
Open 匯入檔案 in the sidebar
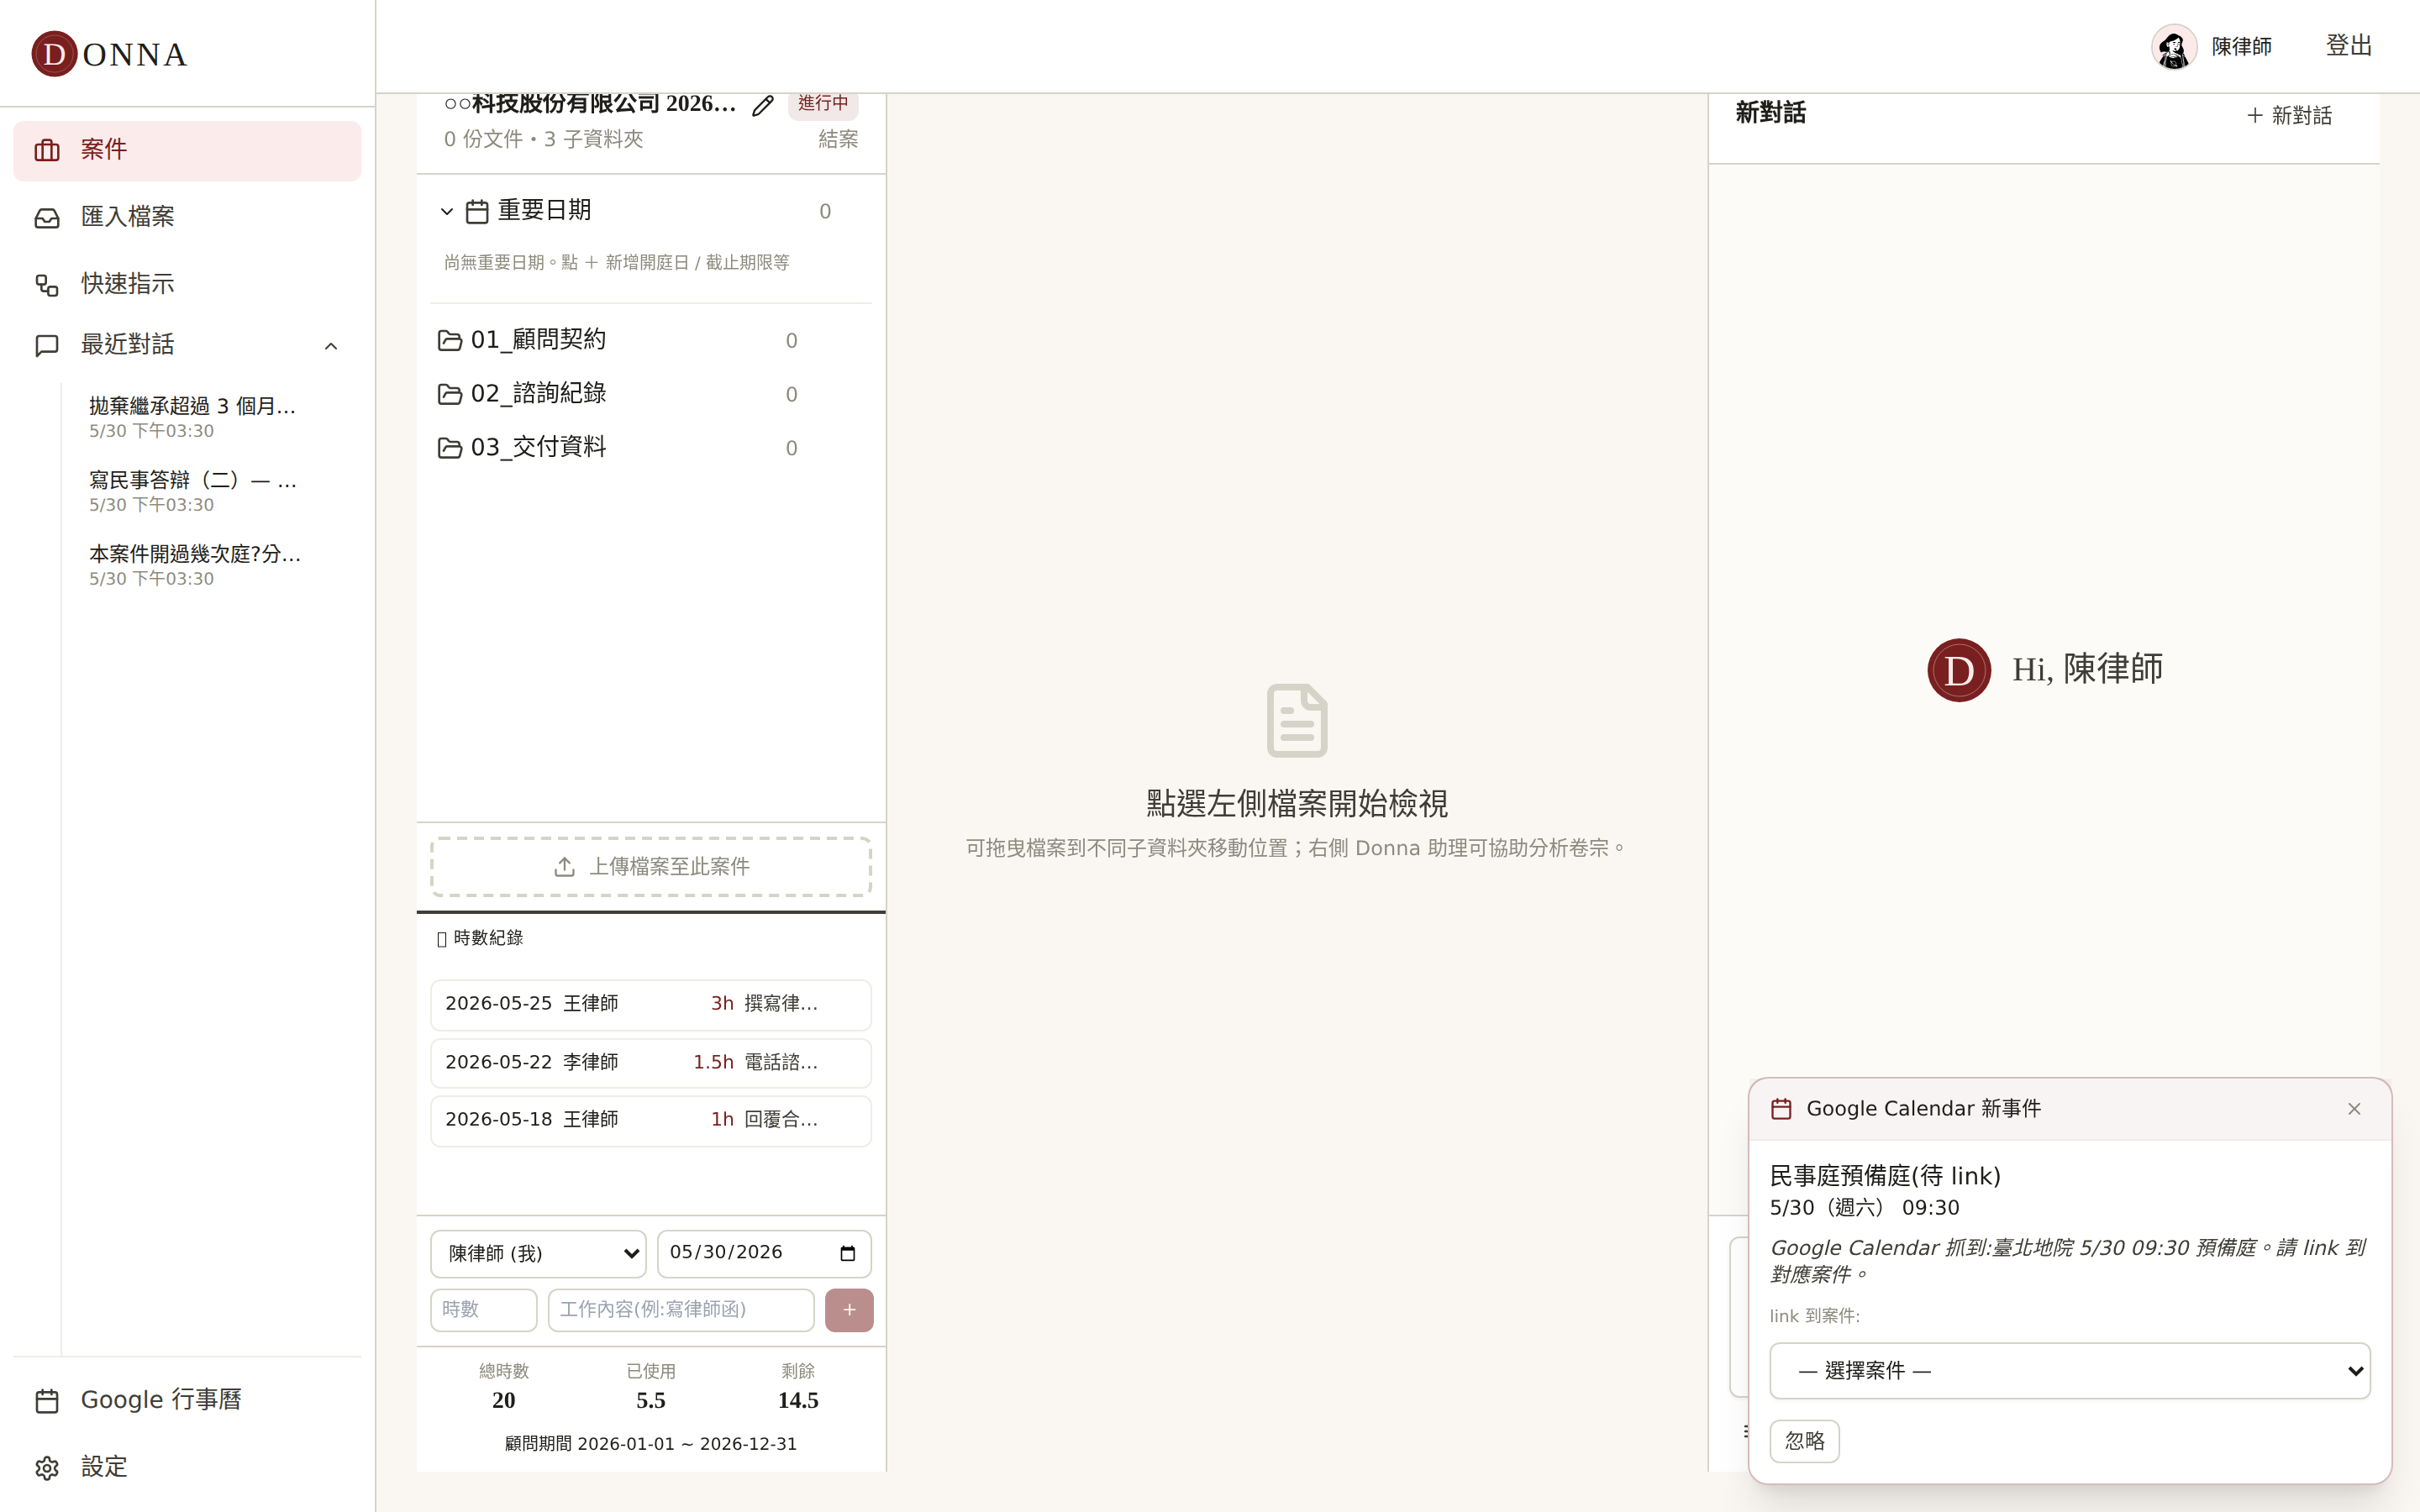(x=187, y=217)
